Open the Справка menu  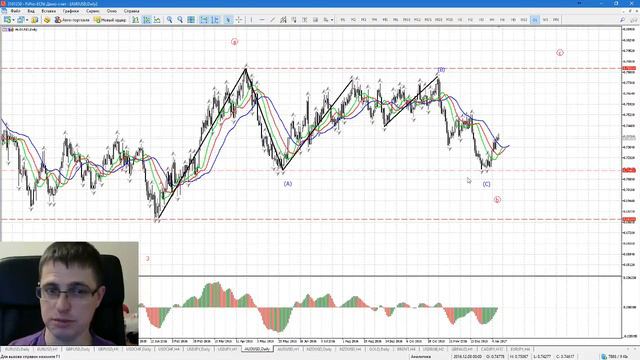pos(131,11)
